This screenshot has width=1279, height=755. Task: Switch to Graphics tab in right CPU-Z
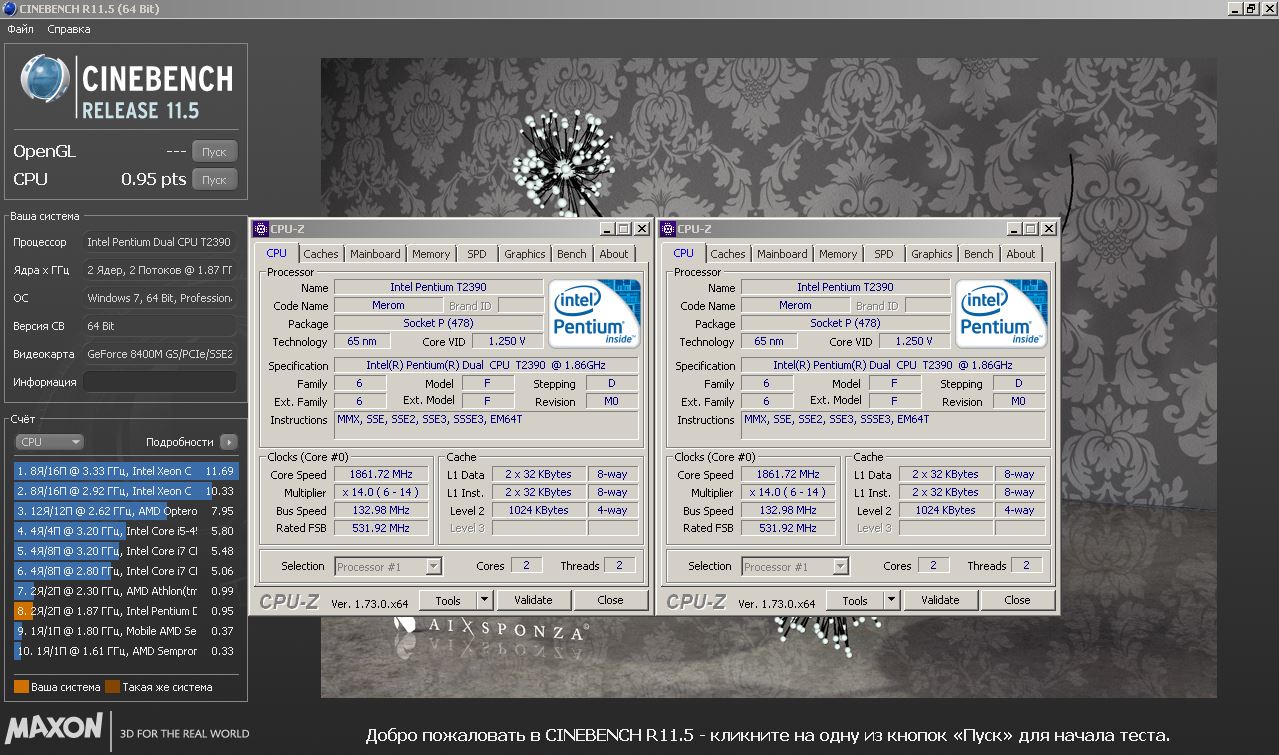coord(932,254)
